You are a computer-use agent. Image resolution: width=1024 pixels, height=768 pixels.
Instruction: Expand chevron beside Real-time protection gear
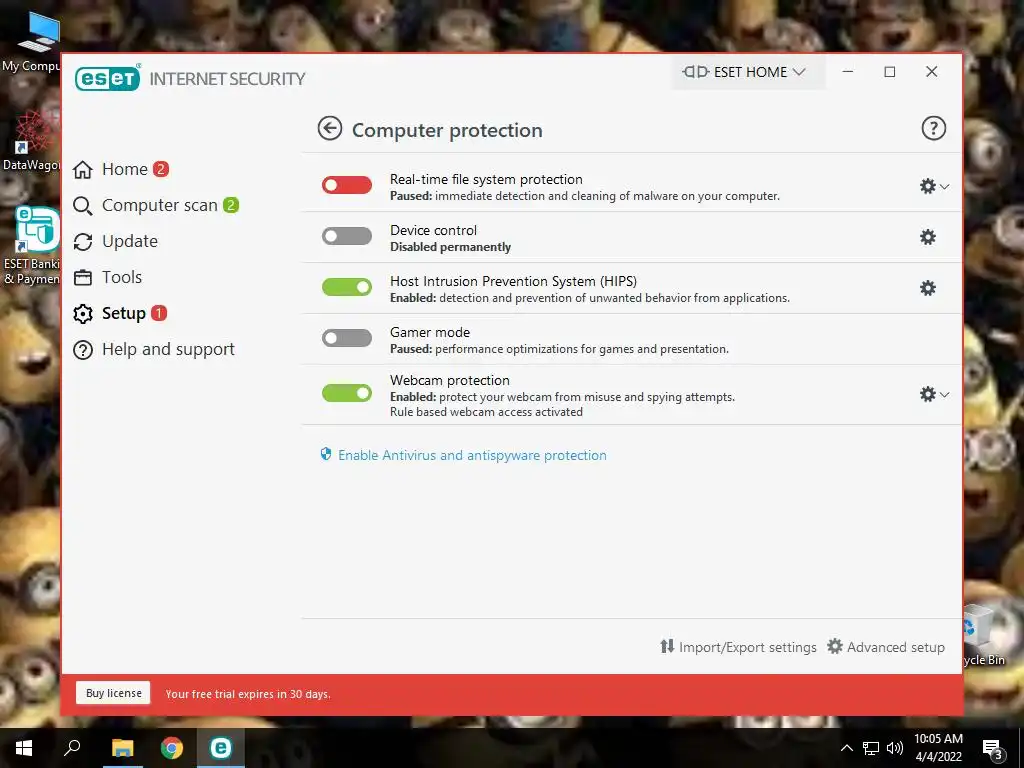(x=944, y=187)
